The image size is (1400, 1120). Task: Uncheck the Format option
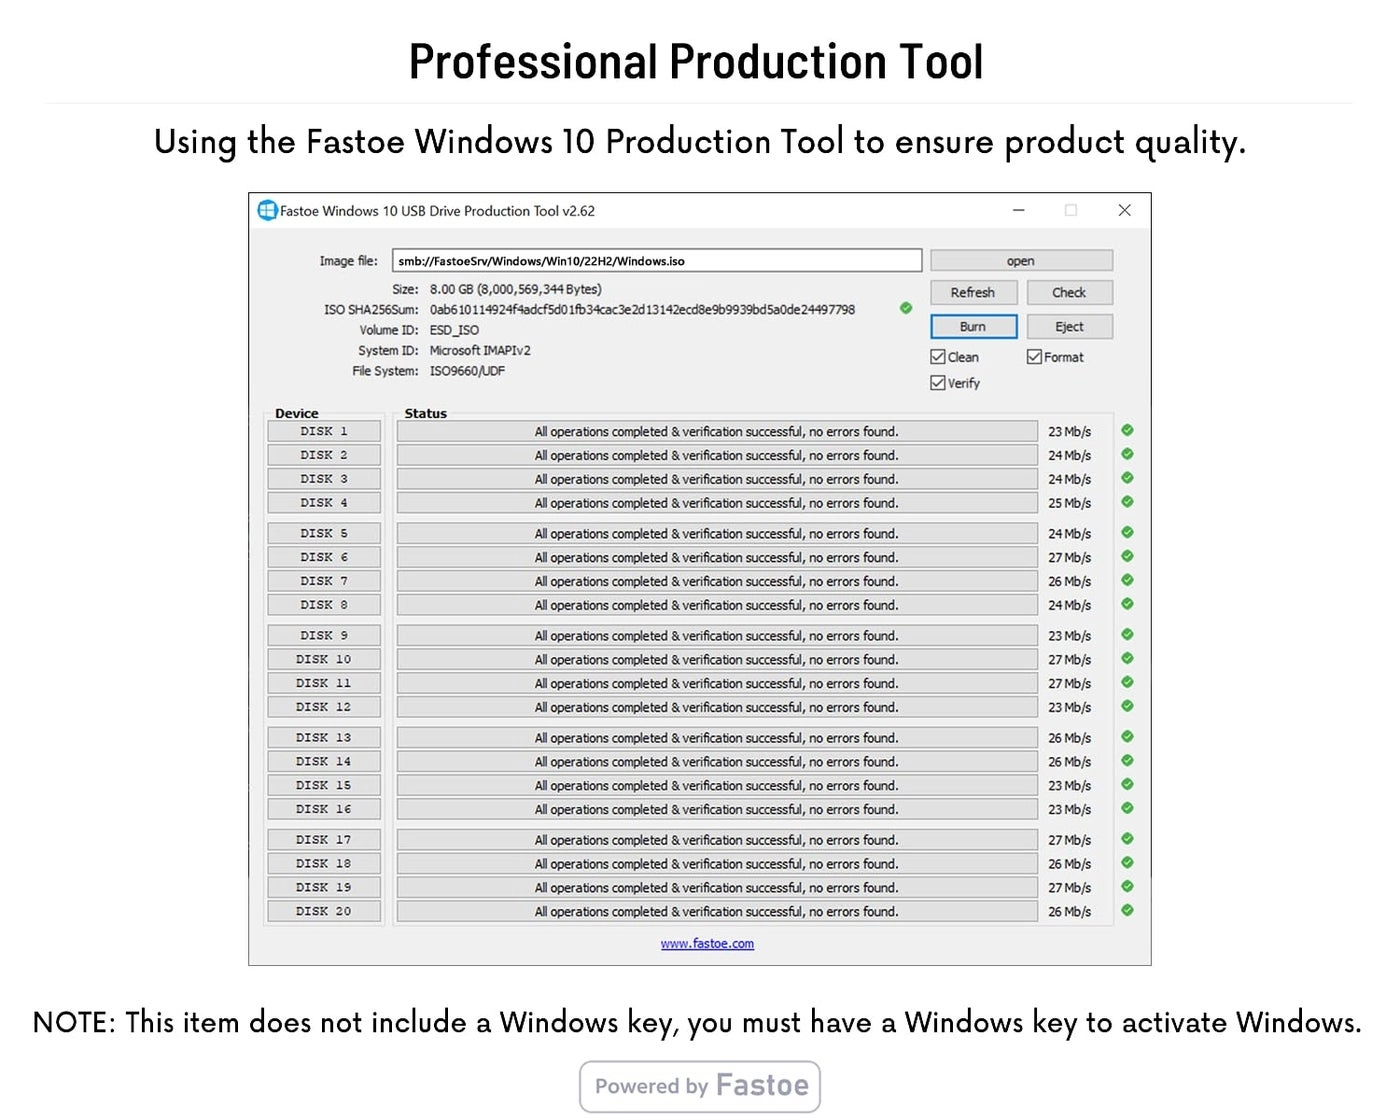coord(1035,356)
